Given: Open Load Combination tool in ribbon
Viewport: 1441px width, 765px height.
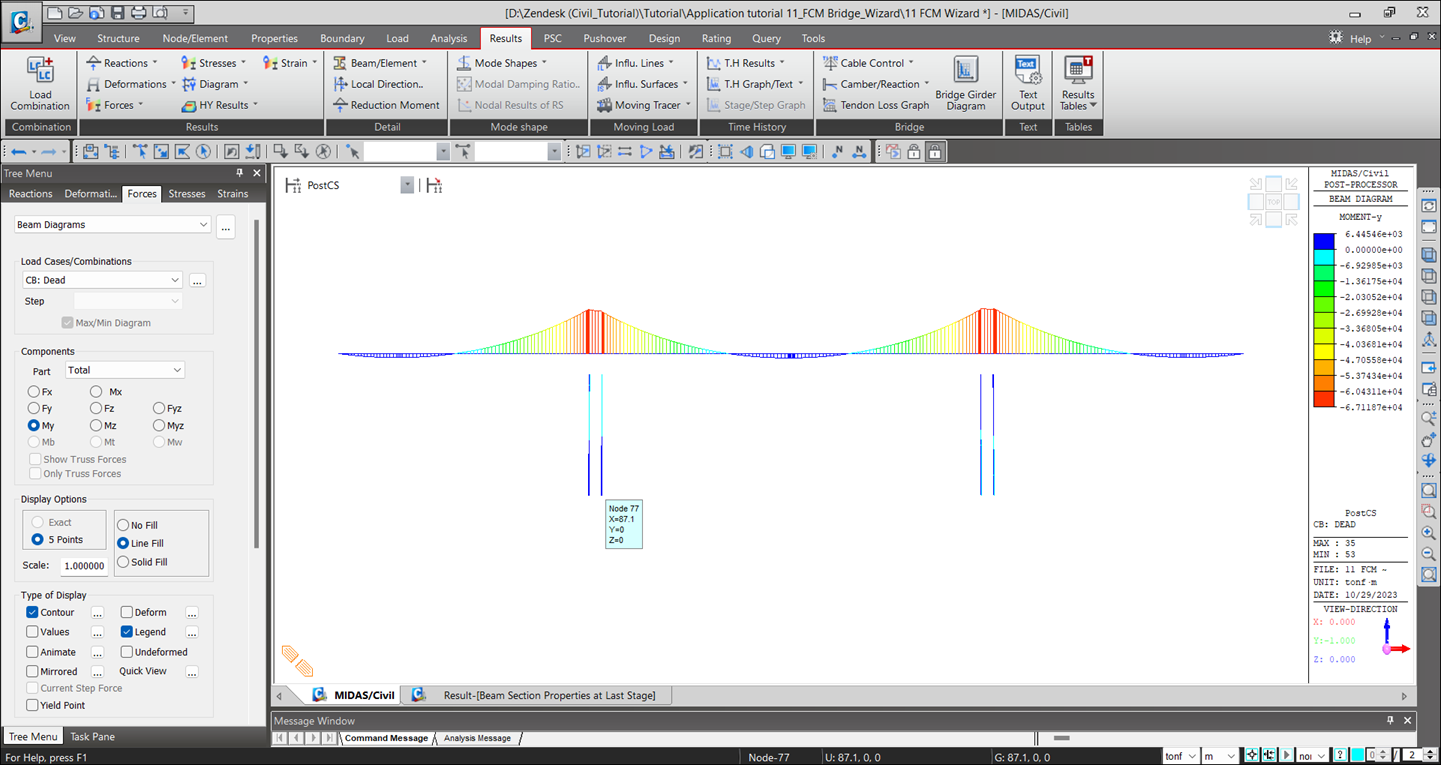Looking at the screenshot, I should pos(40,84).
